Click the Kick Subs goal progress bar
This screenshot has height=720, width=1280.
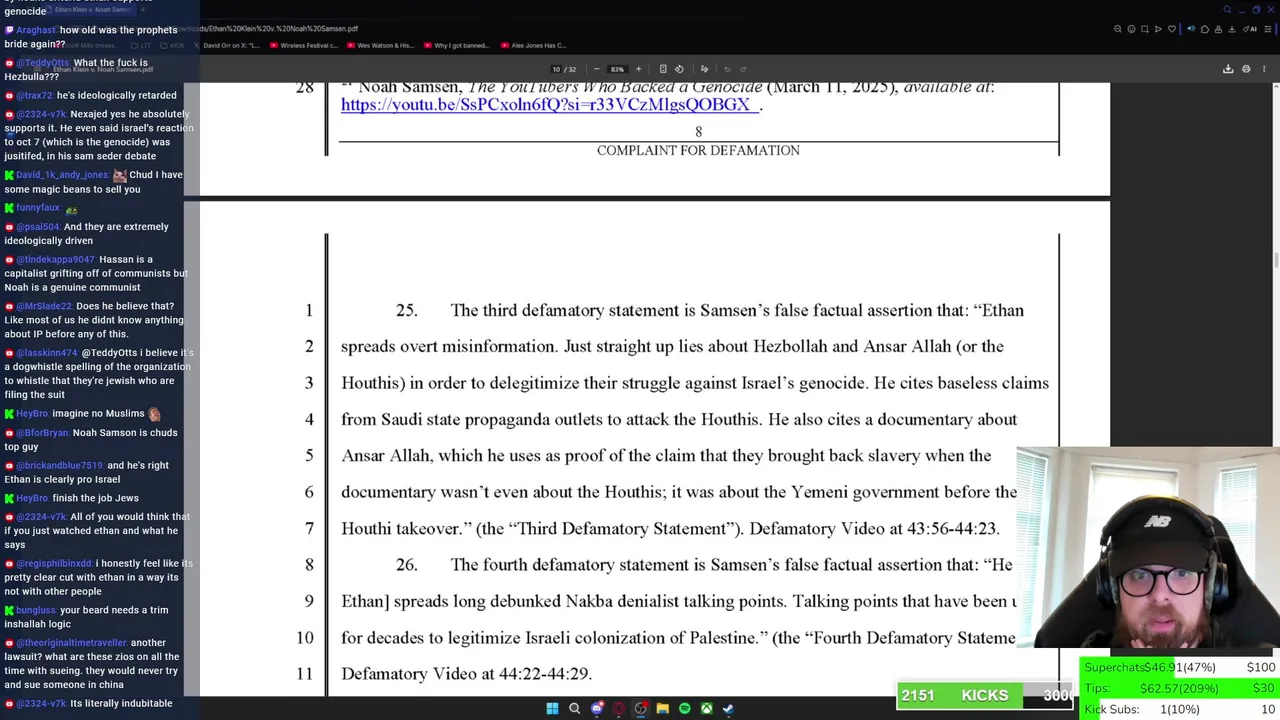[x=1180, y=709]
